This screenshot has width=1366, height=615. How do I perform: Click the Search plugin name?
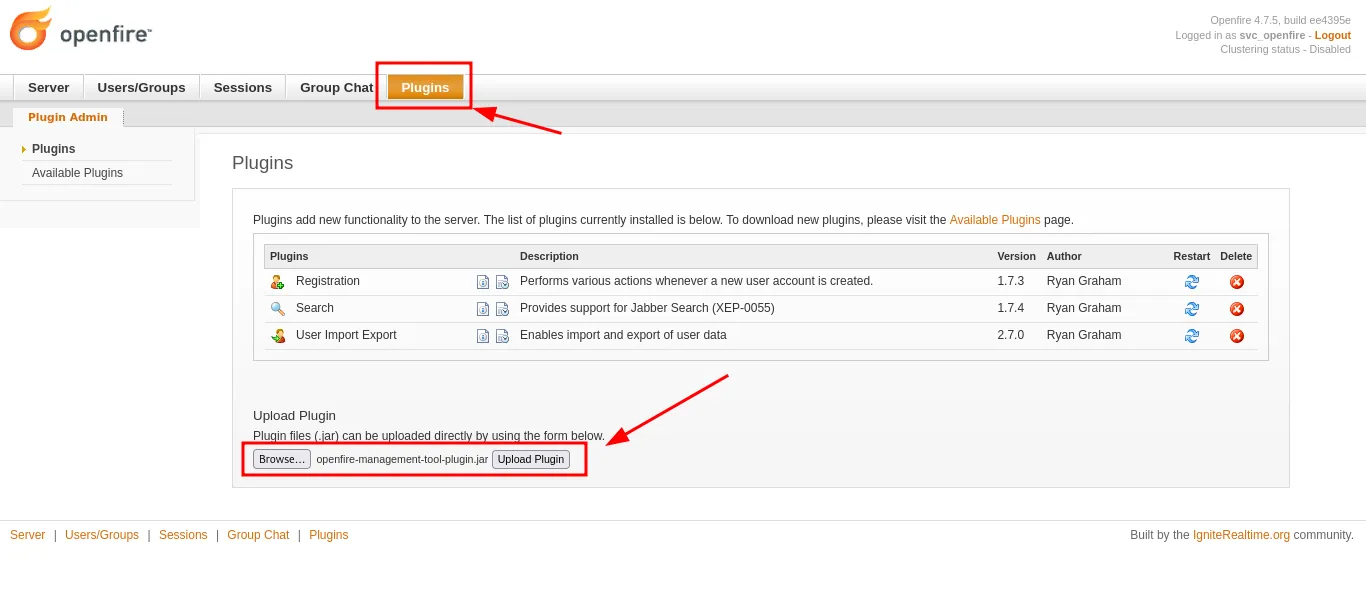(315, 308)
